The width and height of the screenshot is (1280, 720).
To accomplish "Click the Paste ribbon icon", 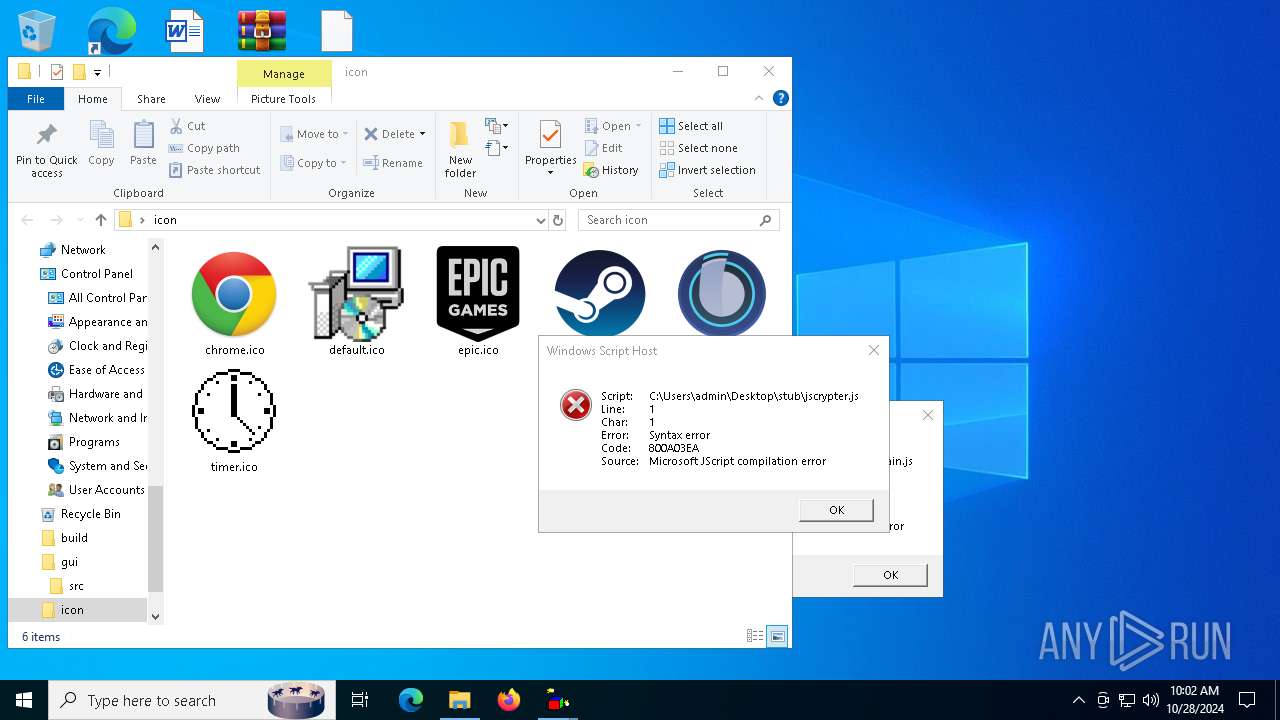I will point(143,143).
